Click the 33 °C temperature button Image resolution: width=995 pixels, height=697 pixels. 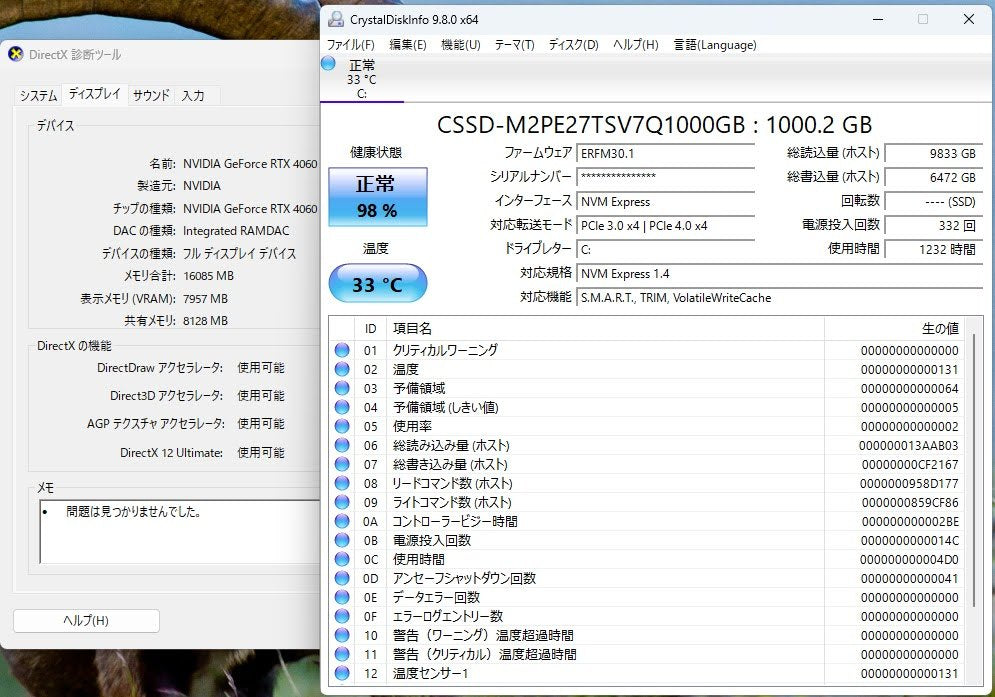[378, 284]
